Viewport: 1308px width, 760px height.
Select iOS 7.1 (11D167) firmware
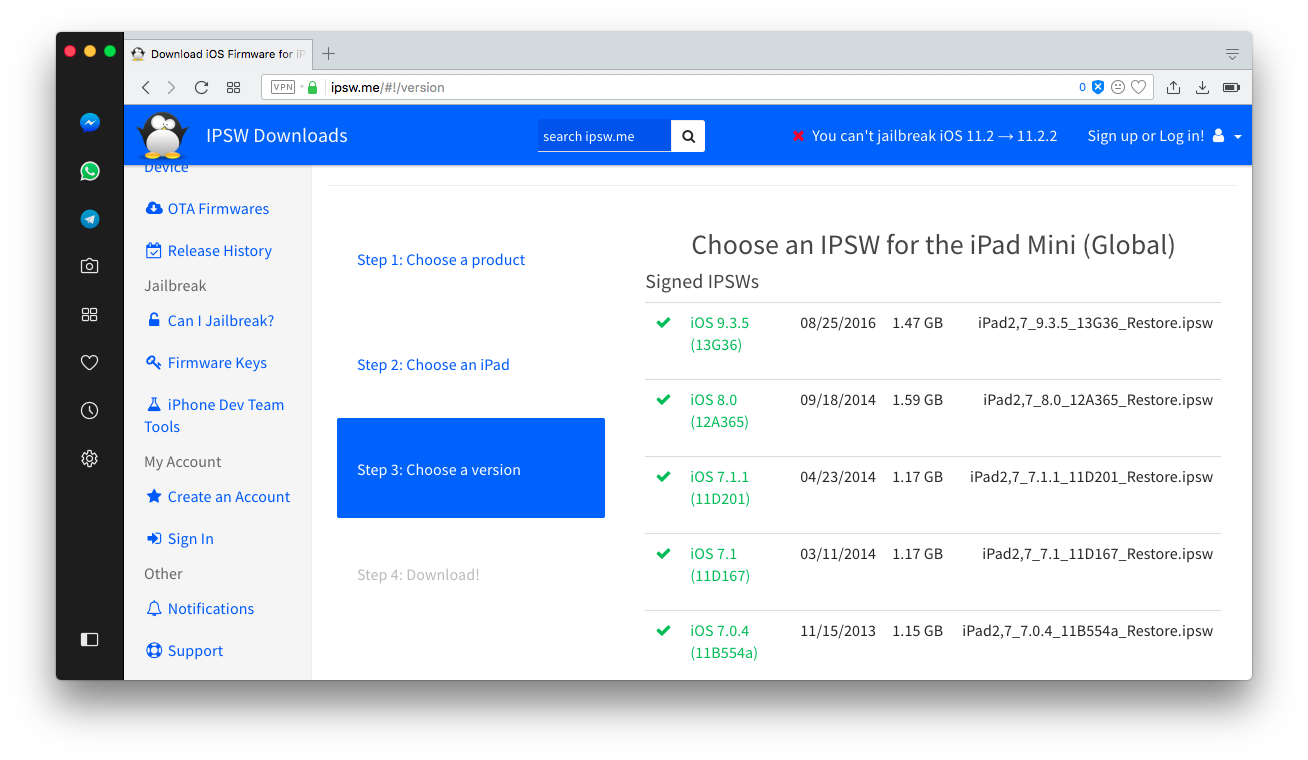click(719, 565)
